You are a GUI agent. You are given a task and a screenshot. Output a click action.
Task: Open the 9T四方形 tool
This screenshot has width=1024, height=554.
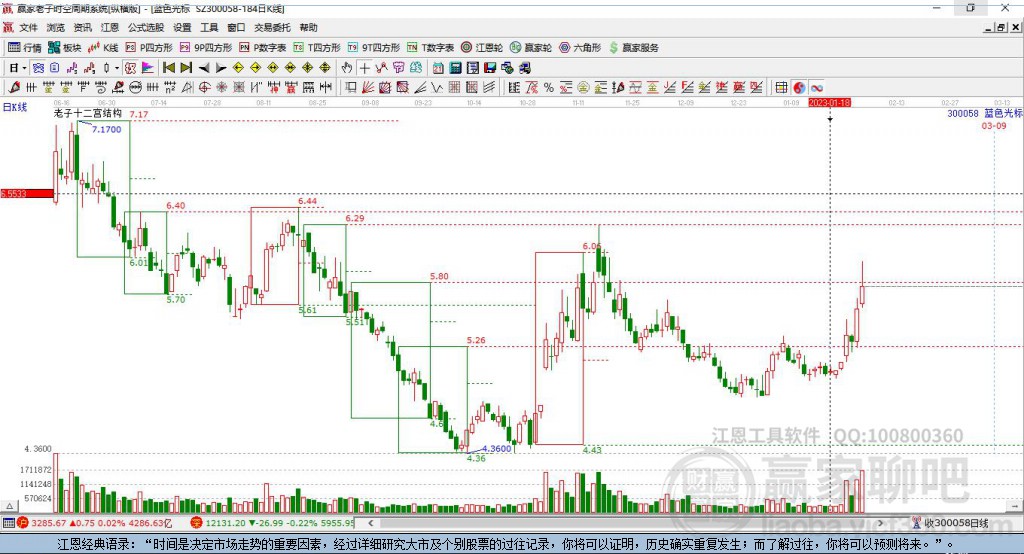(374, 48)
